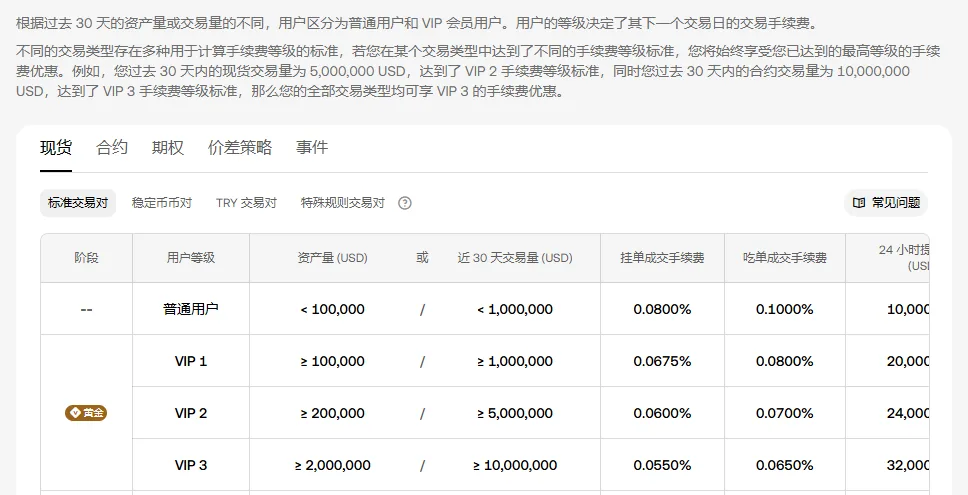Viewport: 968px width, 495px height.
Task: Click the VIP 1 row label
Action: (x=191, y=361)
